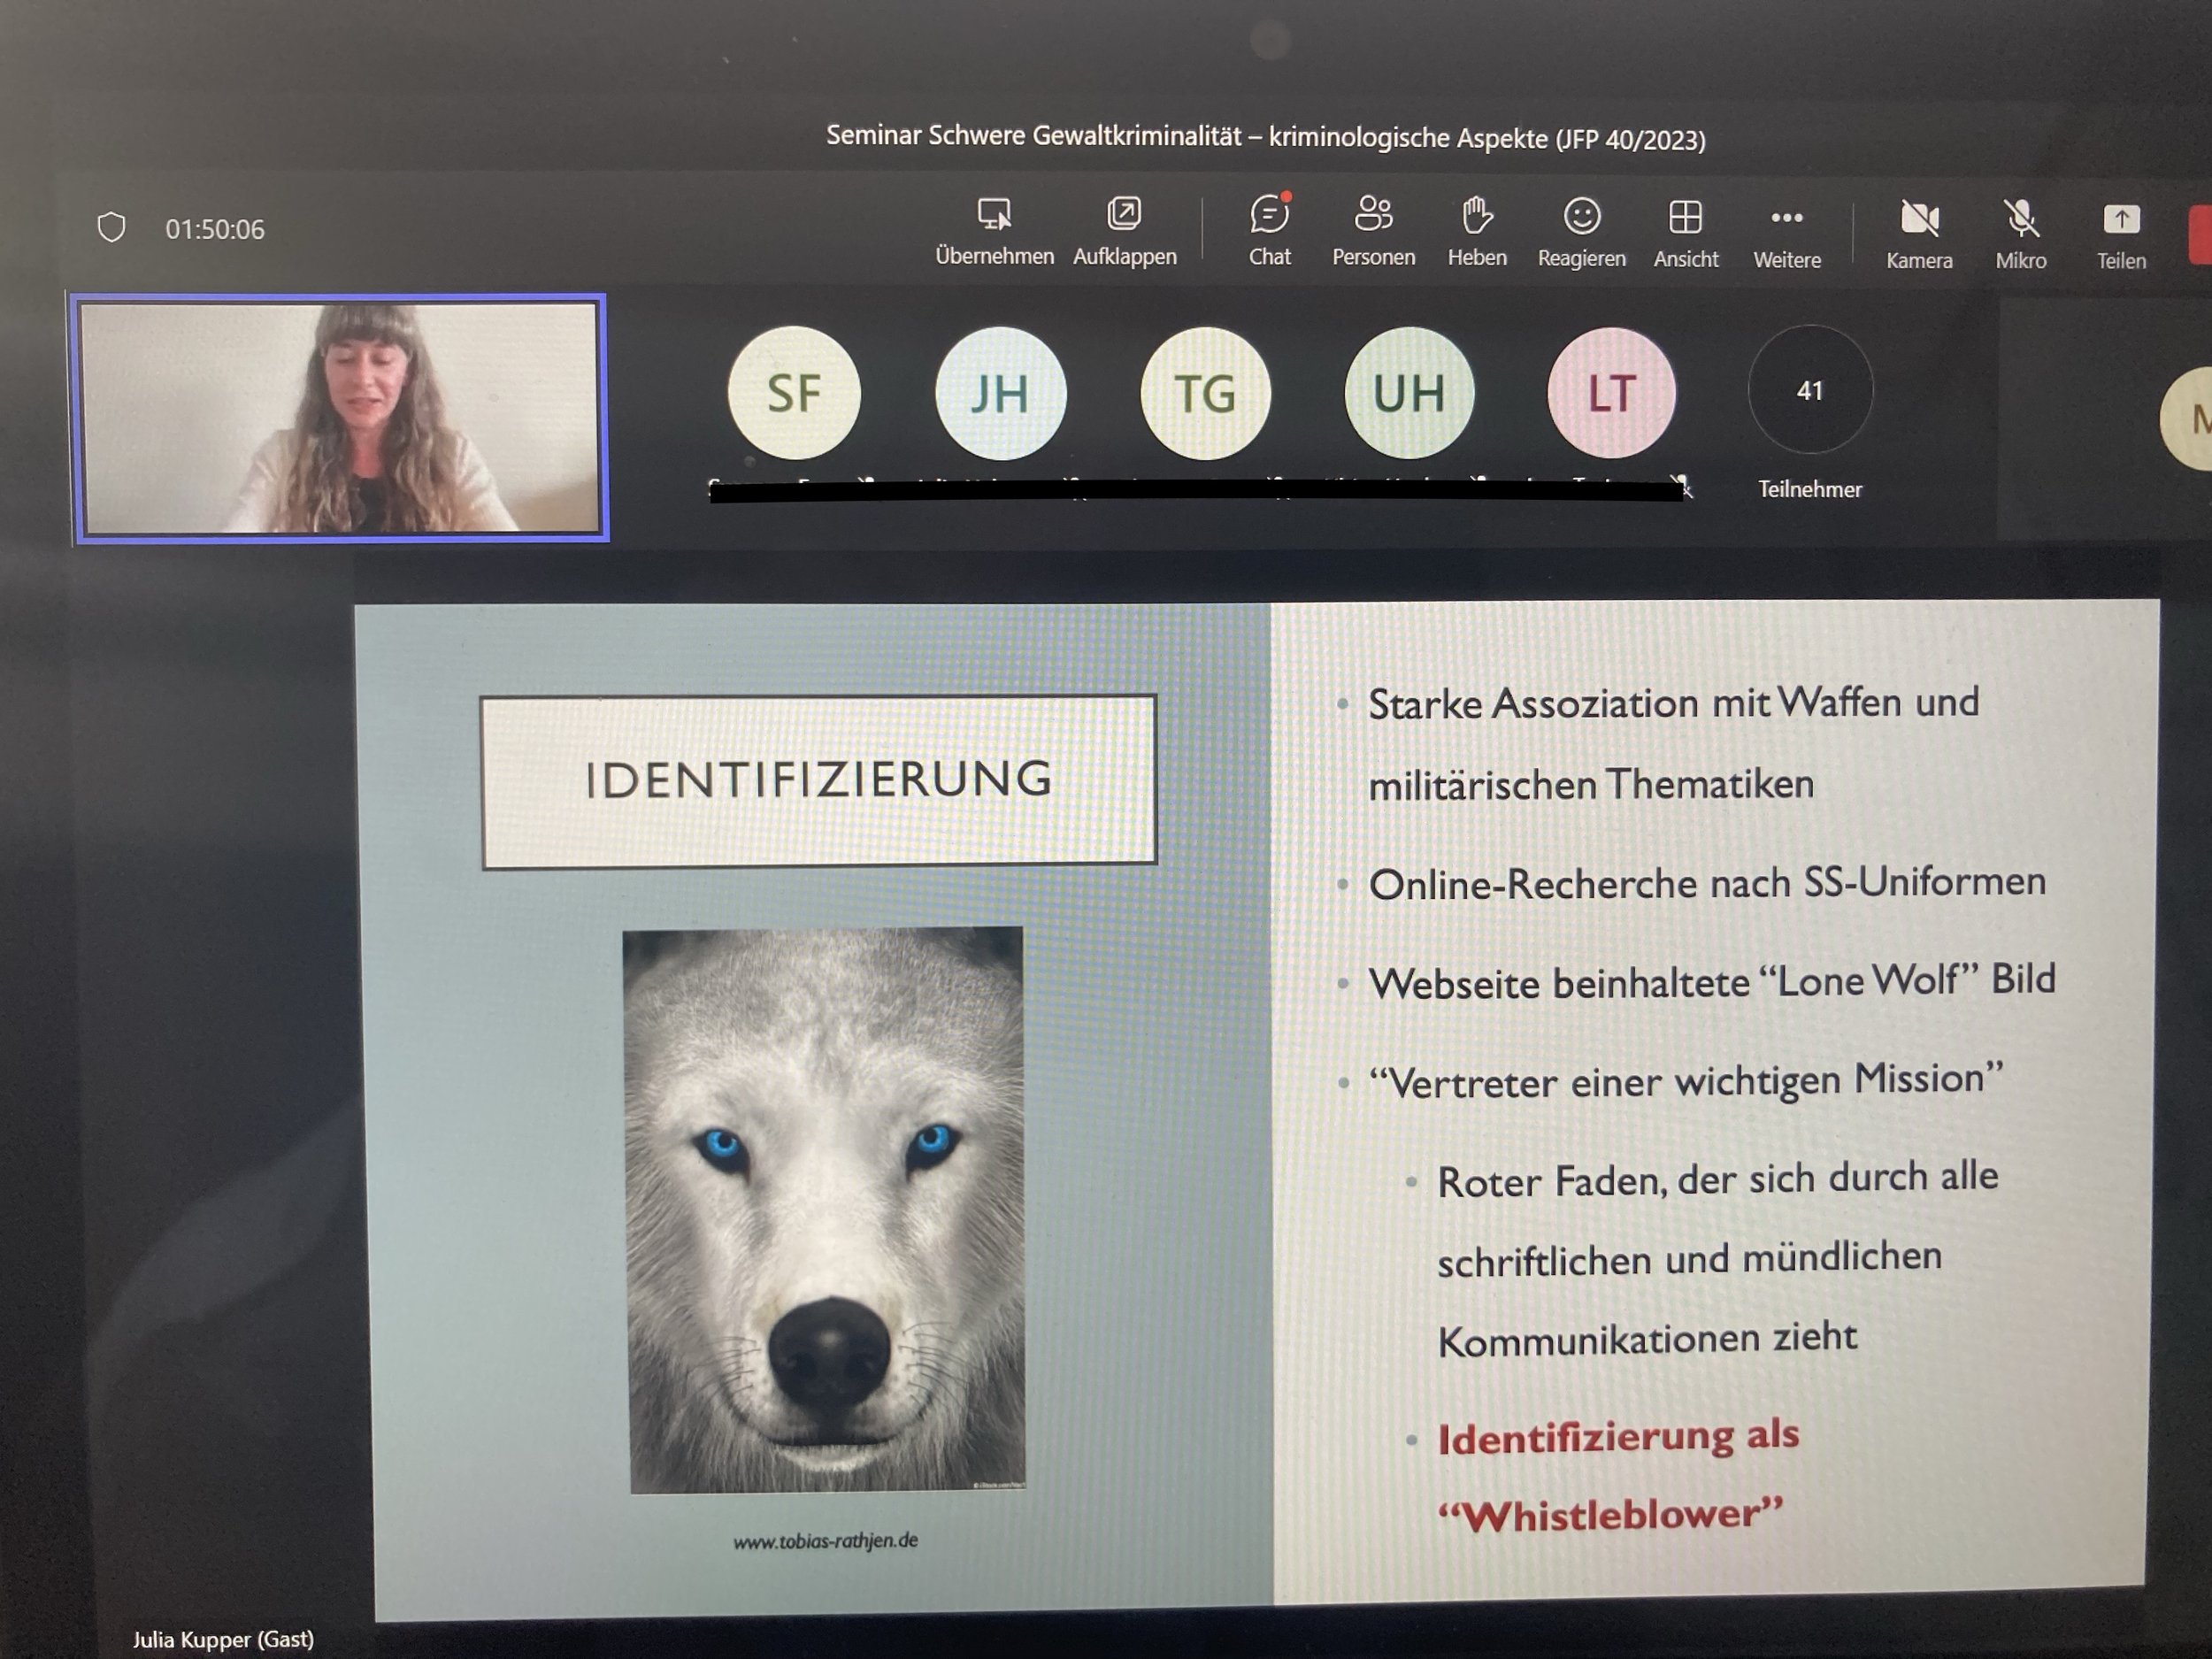Open the Personen participants list
The width and height of the screenshot is (2212, 1659).
(x=1373, y=231)
